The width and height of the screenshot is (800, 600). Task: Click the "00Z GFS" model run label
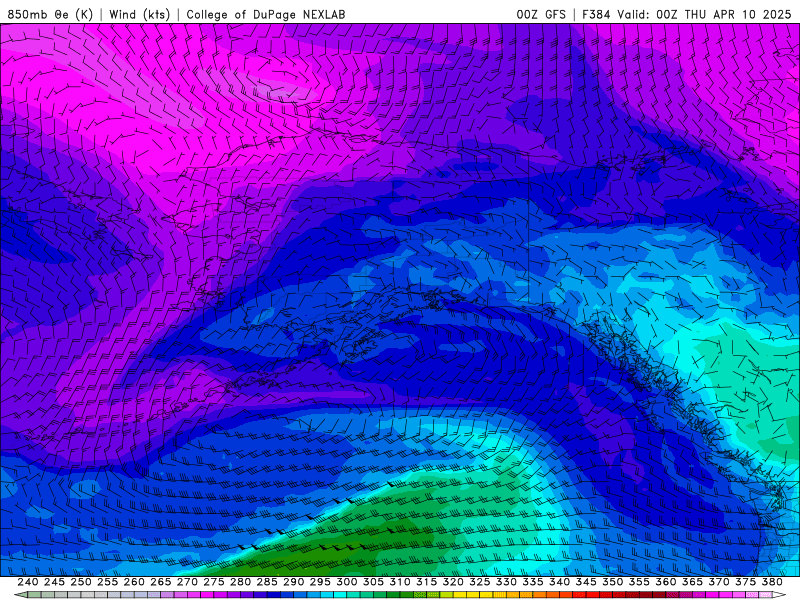(x=541, y=14)
